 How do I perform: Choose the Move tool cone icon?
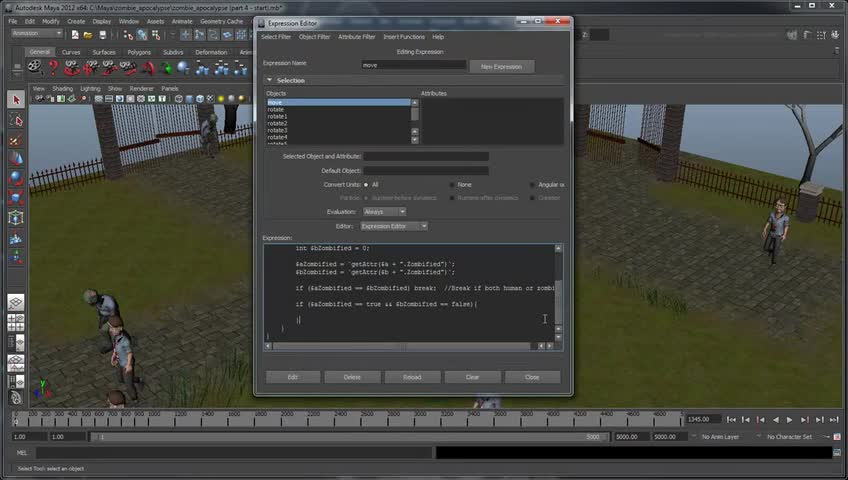click(x=16, y=159)
